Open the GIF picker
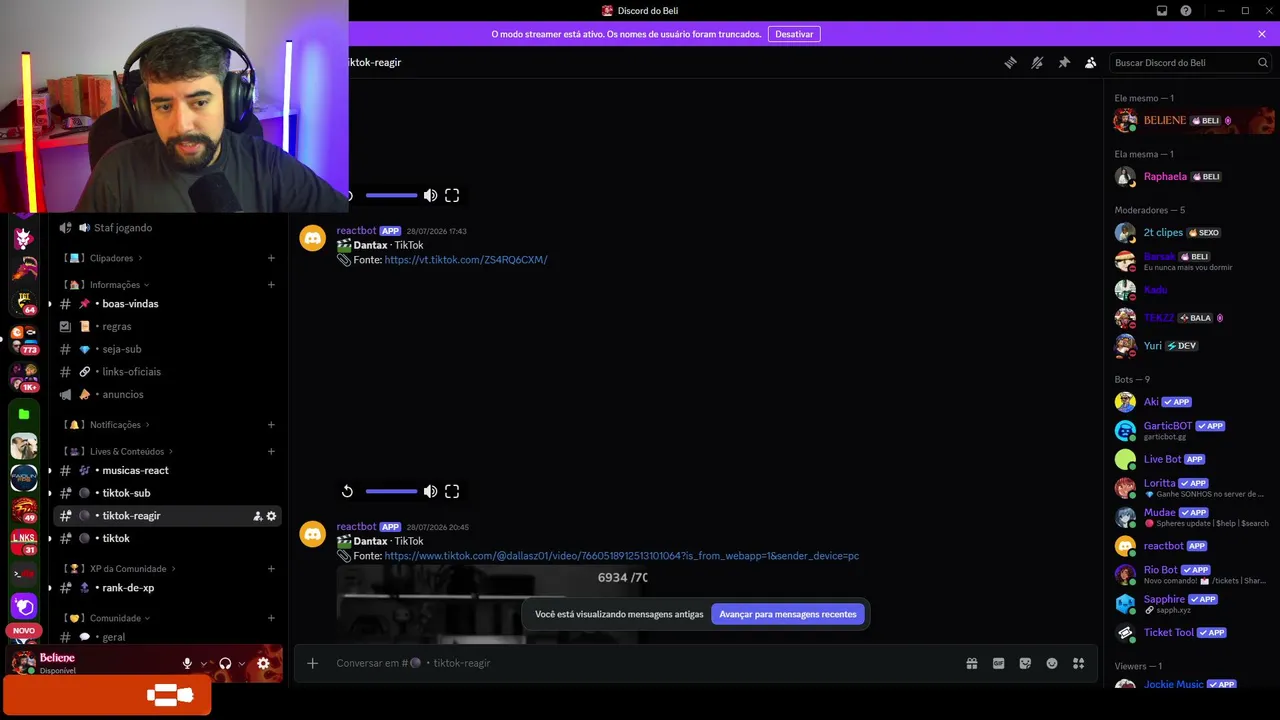1280x720 pixels. [998, 663]
